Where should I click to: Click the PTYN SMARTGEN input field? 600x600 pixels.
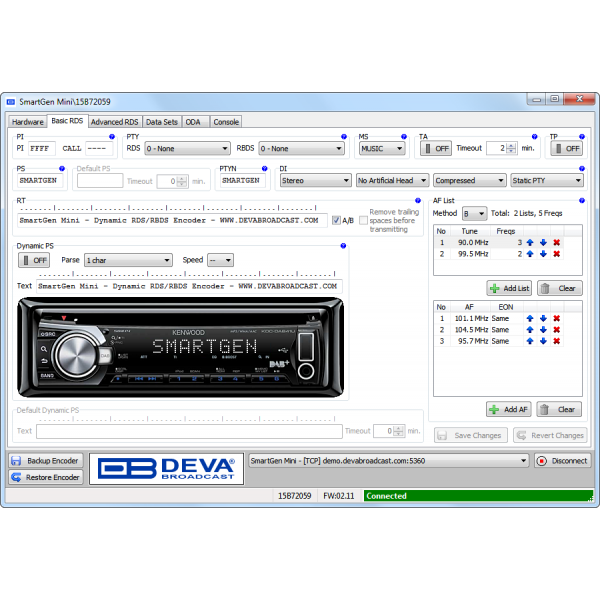pyautogui.click(x=243, y=180)
